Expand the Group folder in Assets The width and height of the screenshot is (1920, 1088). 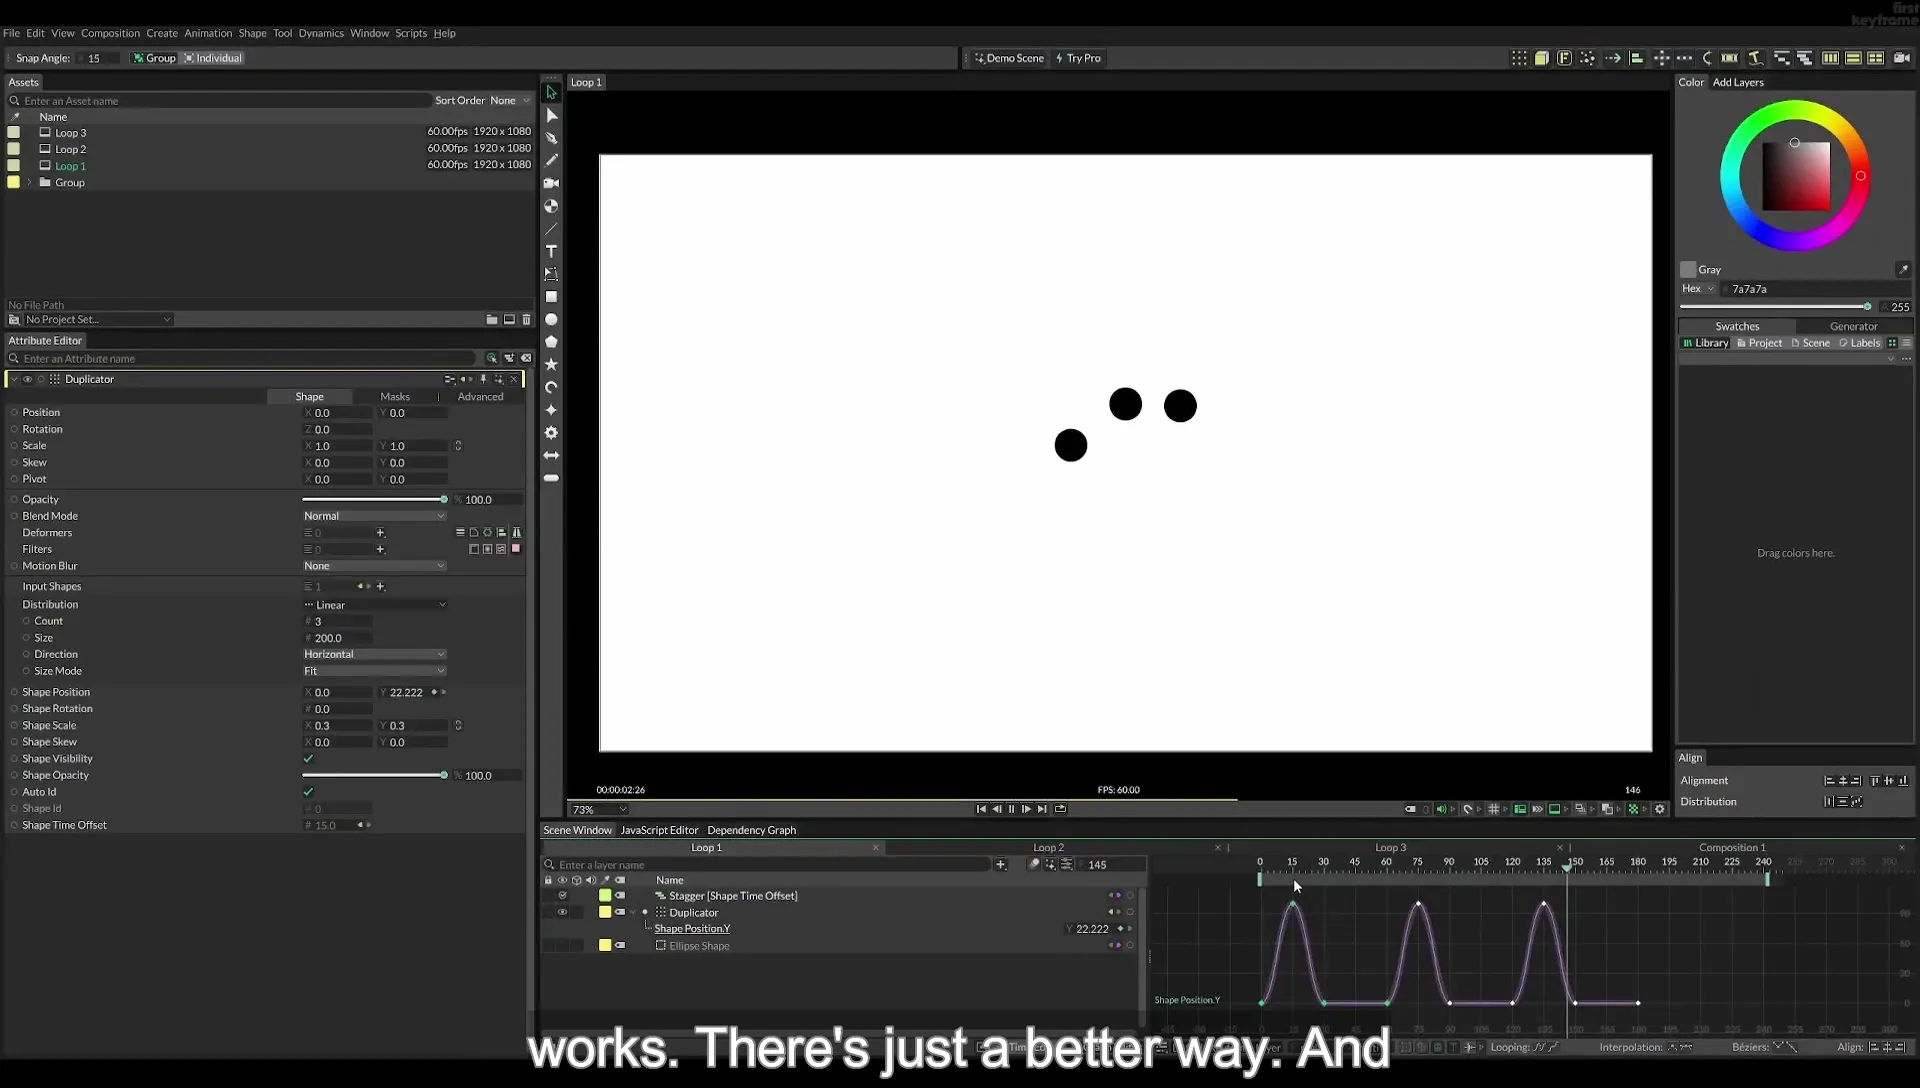[x=29, y=183]
